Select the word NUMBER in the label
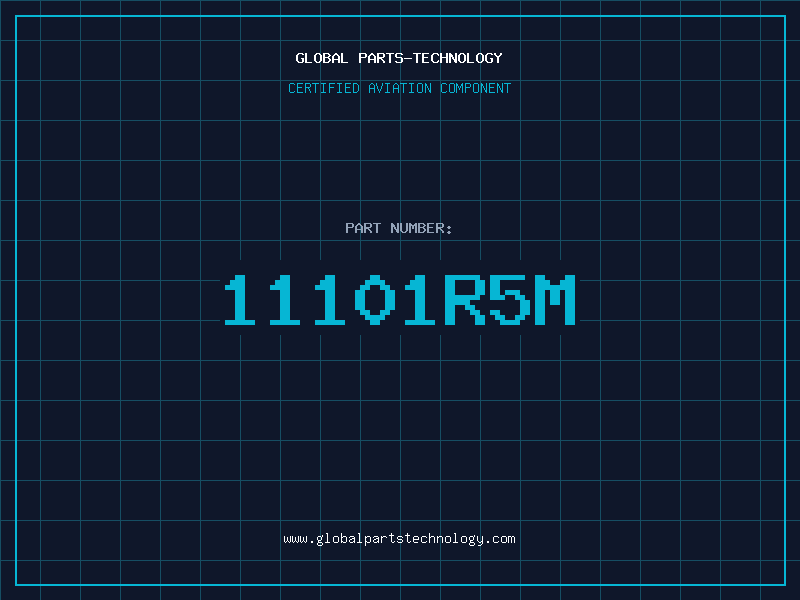This screenshot has width=800, height=600. click(417, 228)
